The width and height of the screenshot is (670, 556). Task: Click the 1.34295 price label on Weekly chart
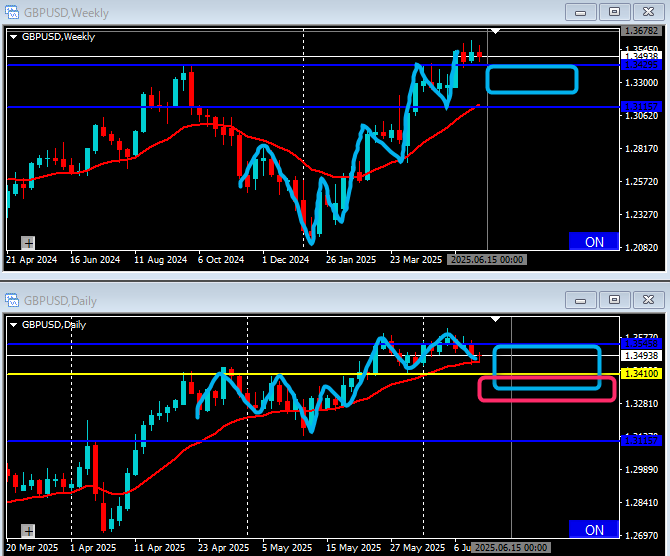pyautogui.click(x=641, y=65)
